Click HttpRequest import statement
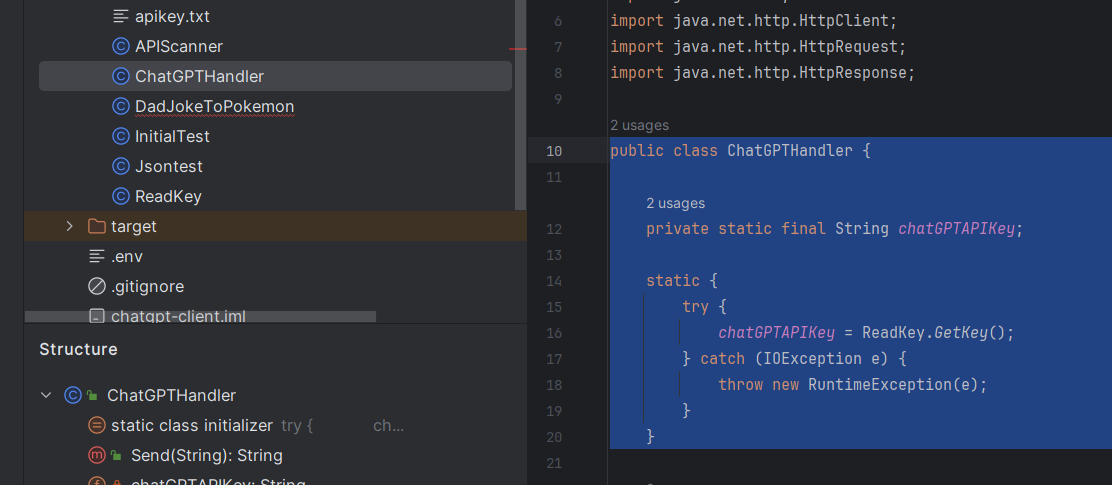Viewport: 1112px width, 485px height. pyautogui.click(x=758, y=47)
